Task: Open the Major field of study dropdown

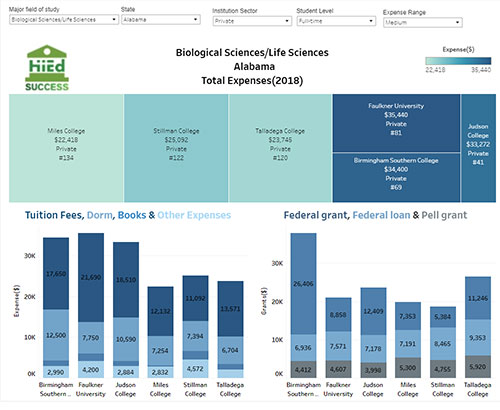Action: pyautogui.click(x=64, y=19)
